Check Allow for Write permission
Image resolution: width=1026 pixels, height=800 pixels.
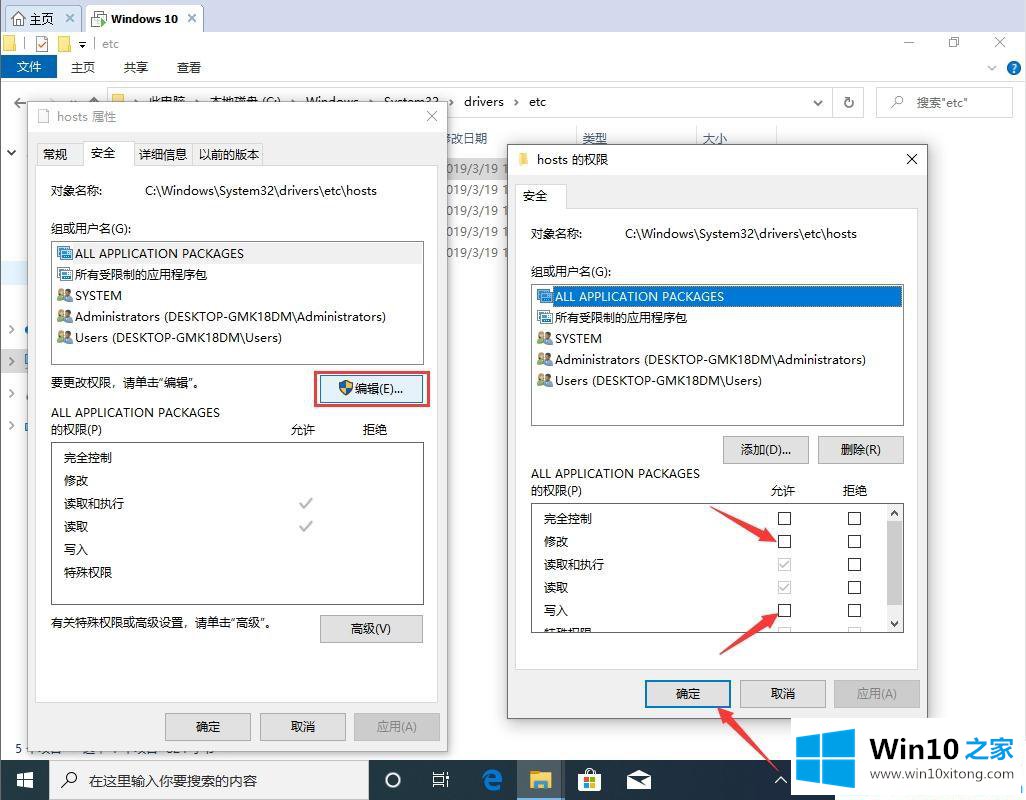click(784, 610)
